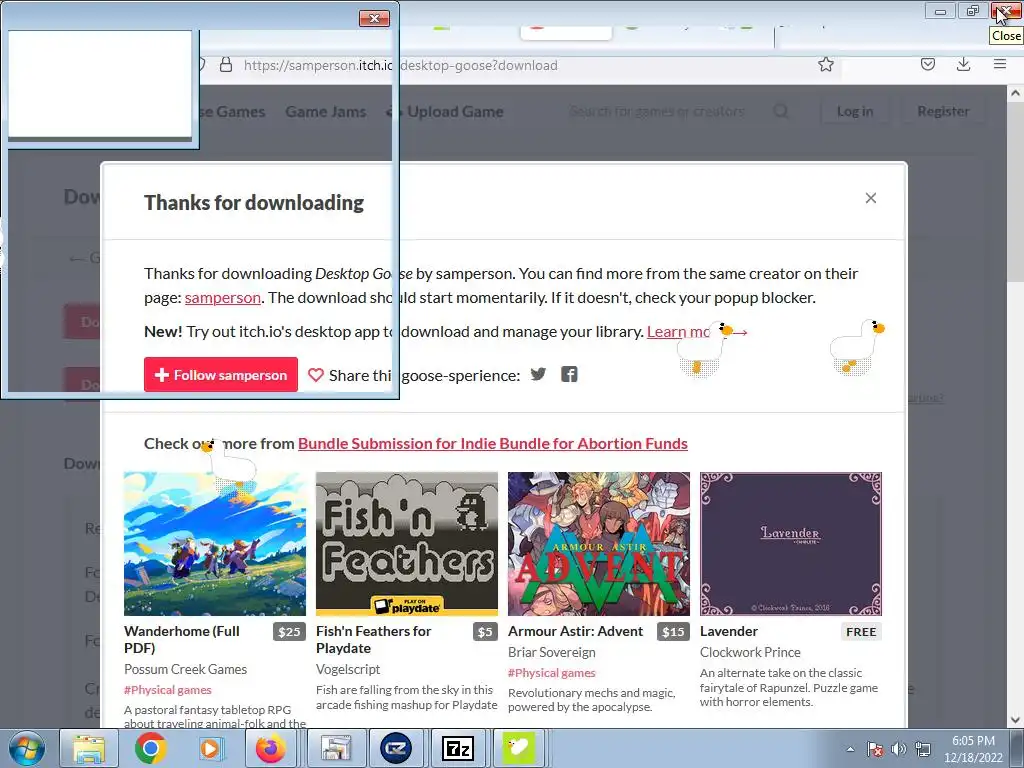
Task: Open the taskbar window-cascade program icon
Action: [336, 748]
